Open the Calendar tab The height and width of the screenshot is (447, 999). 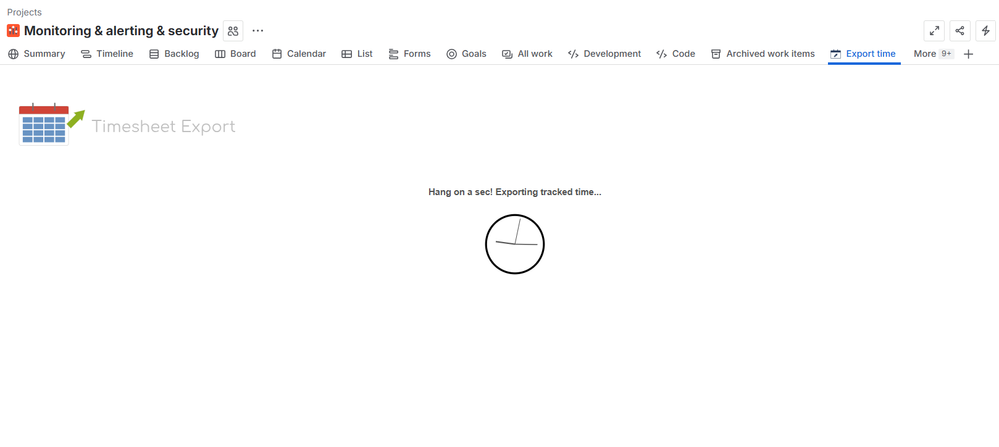coord(299,54)
